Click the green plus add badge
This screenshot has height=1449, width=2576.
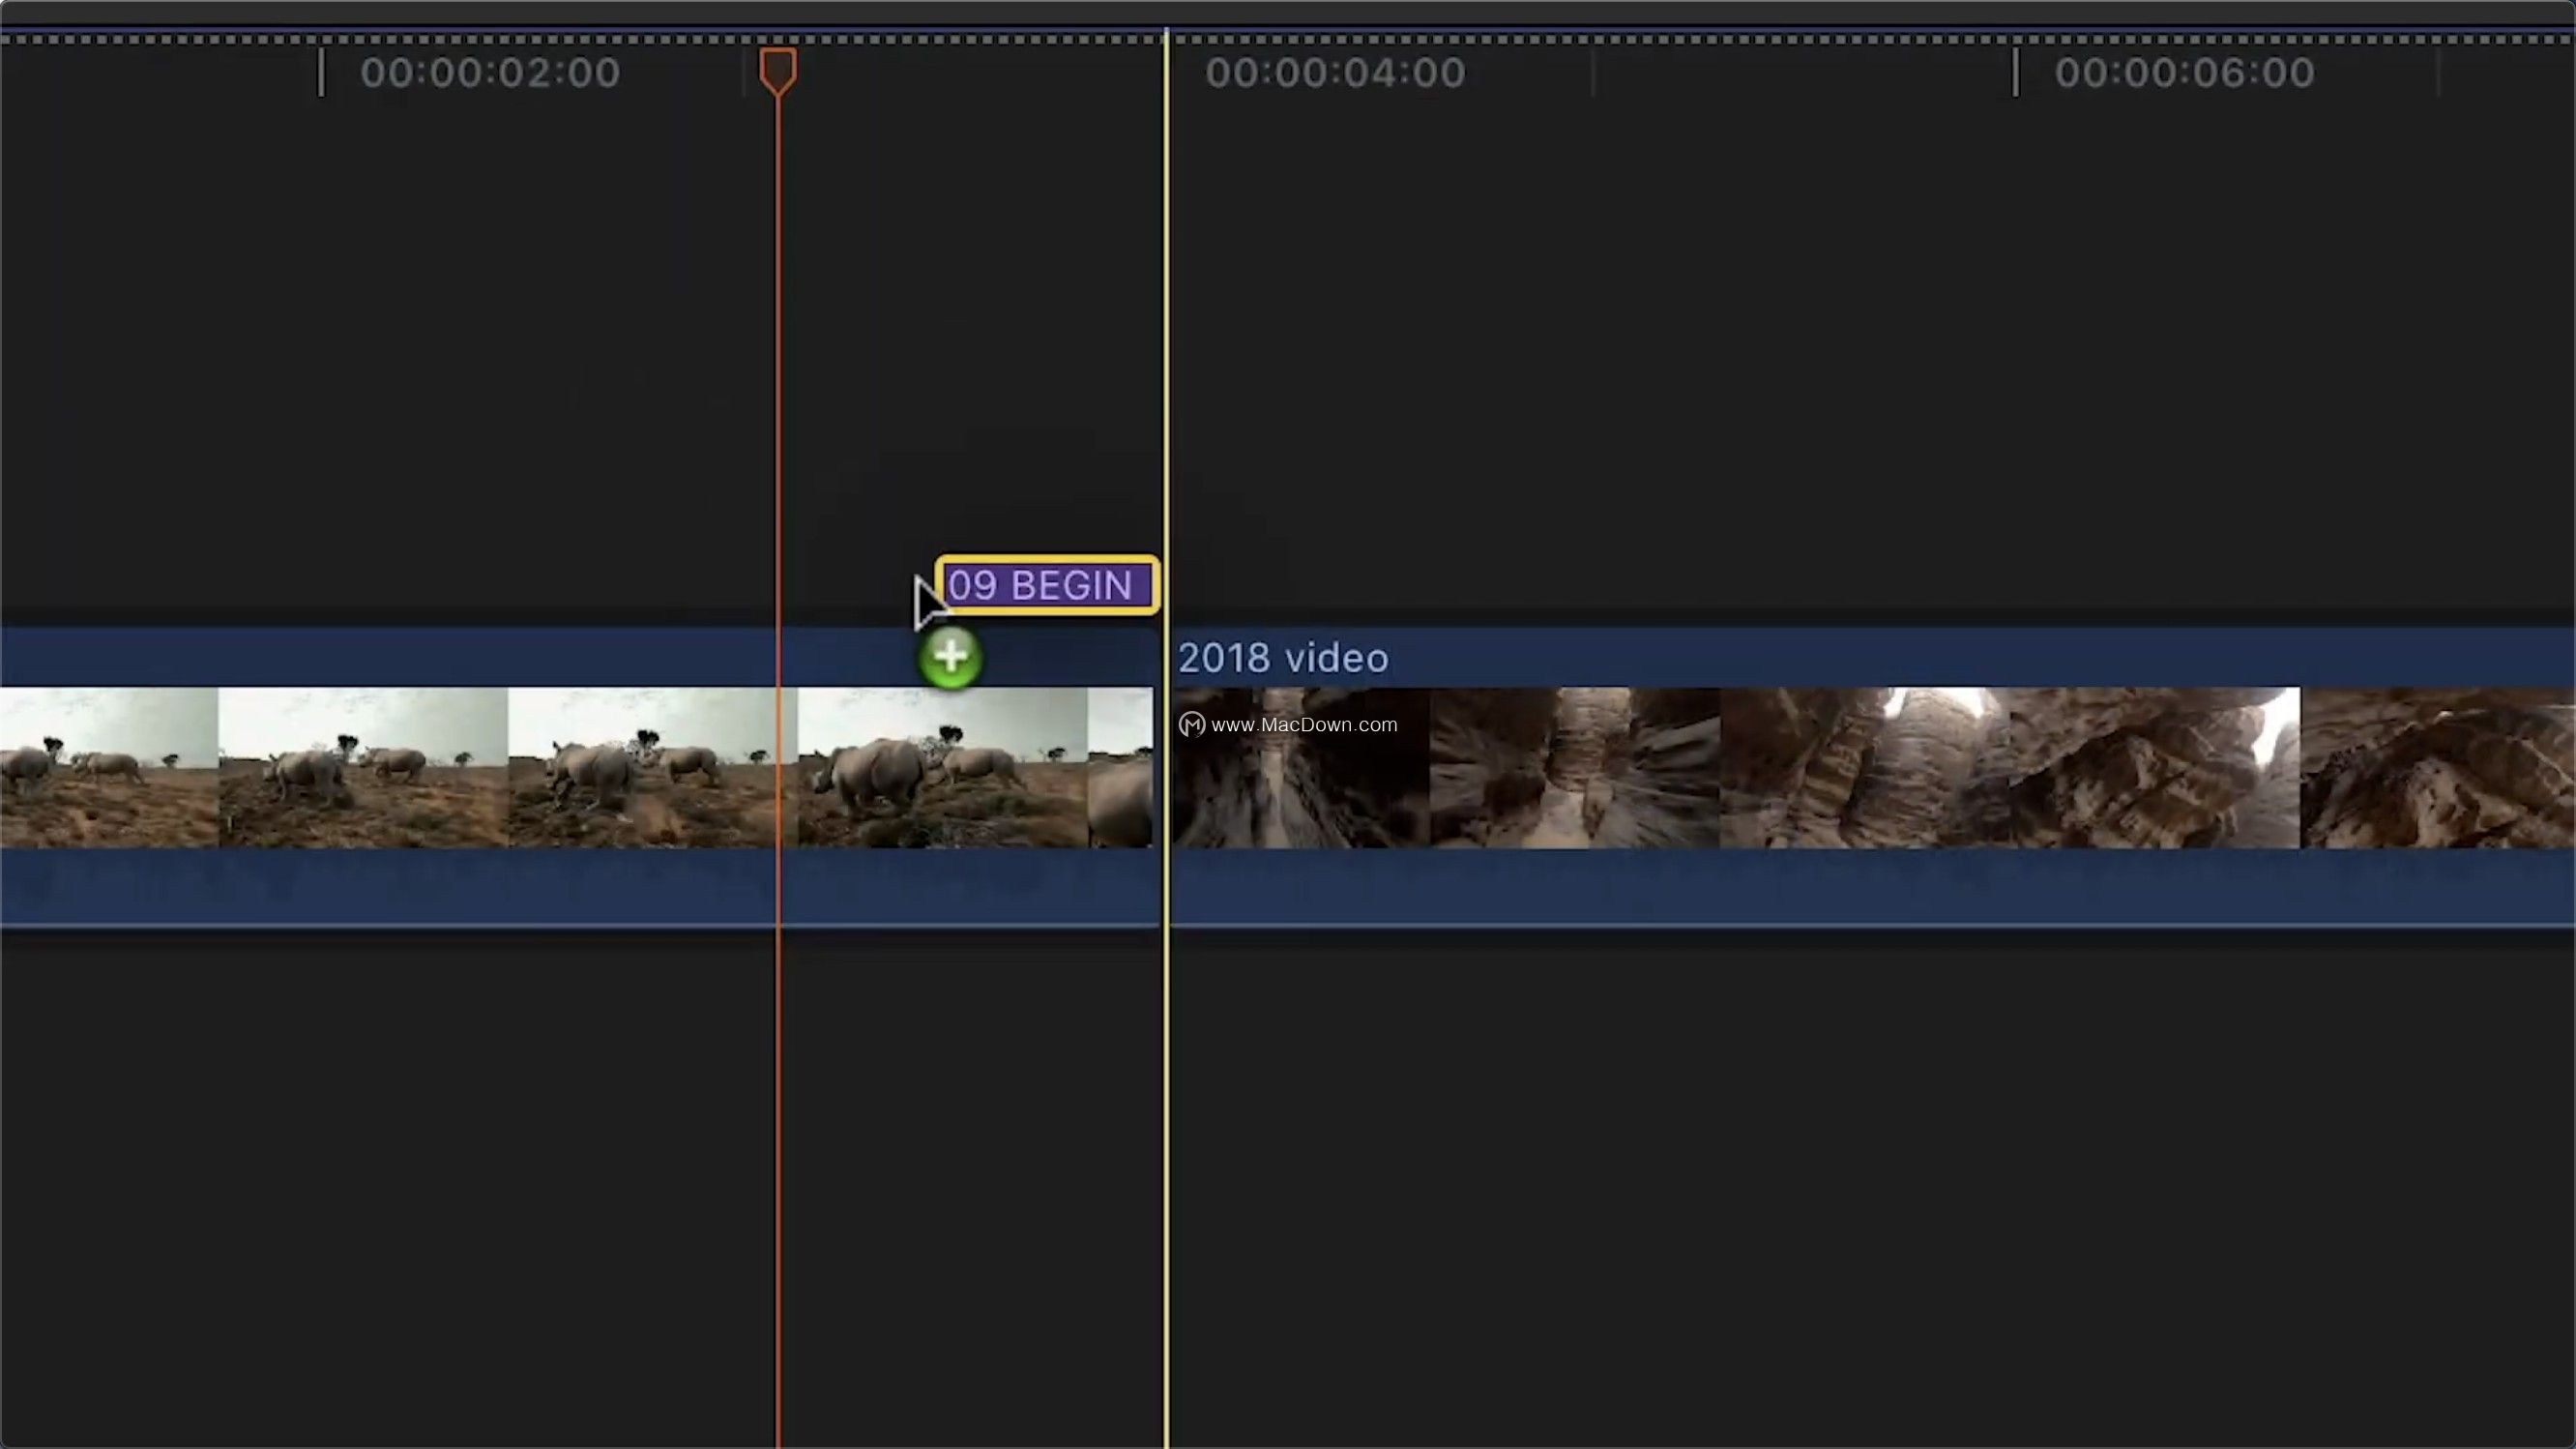click(x=950, y=658)
